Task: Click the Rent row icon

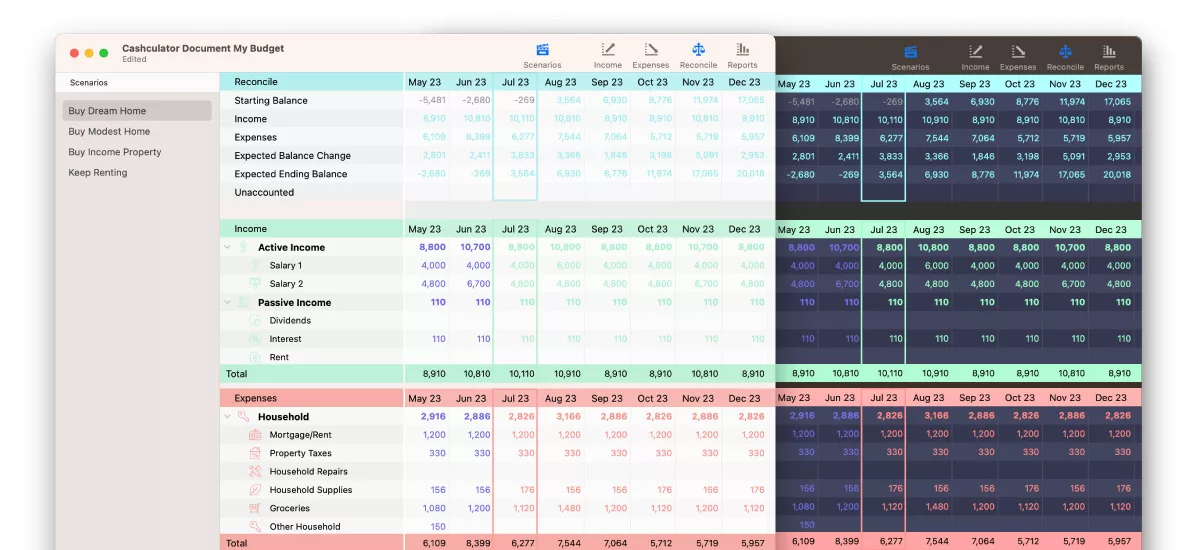Action: [254, 357]
